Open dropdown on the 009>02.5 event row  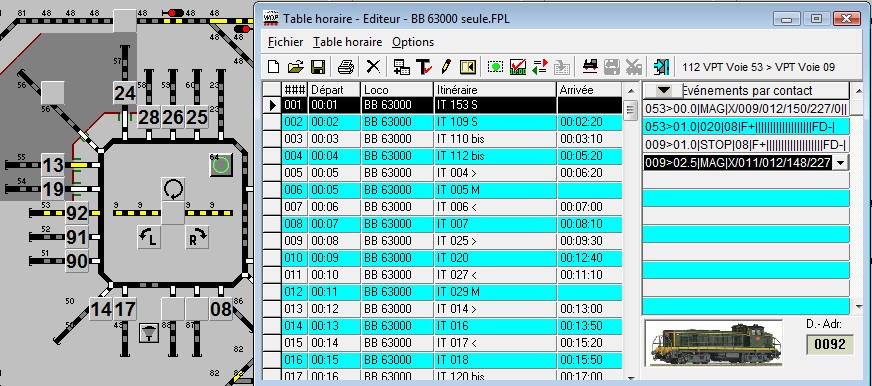coord(840,162)
